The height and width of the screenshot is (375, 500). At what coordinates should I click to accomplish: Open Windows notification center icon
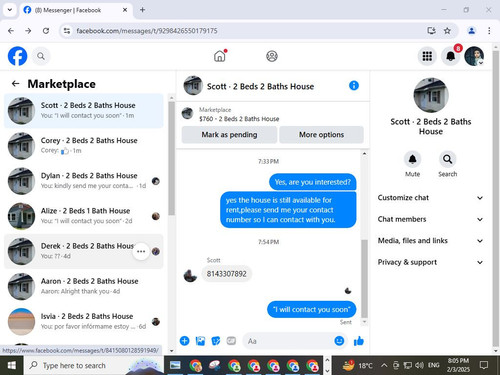click(x=484, y=365)
